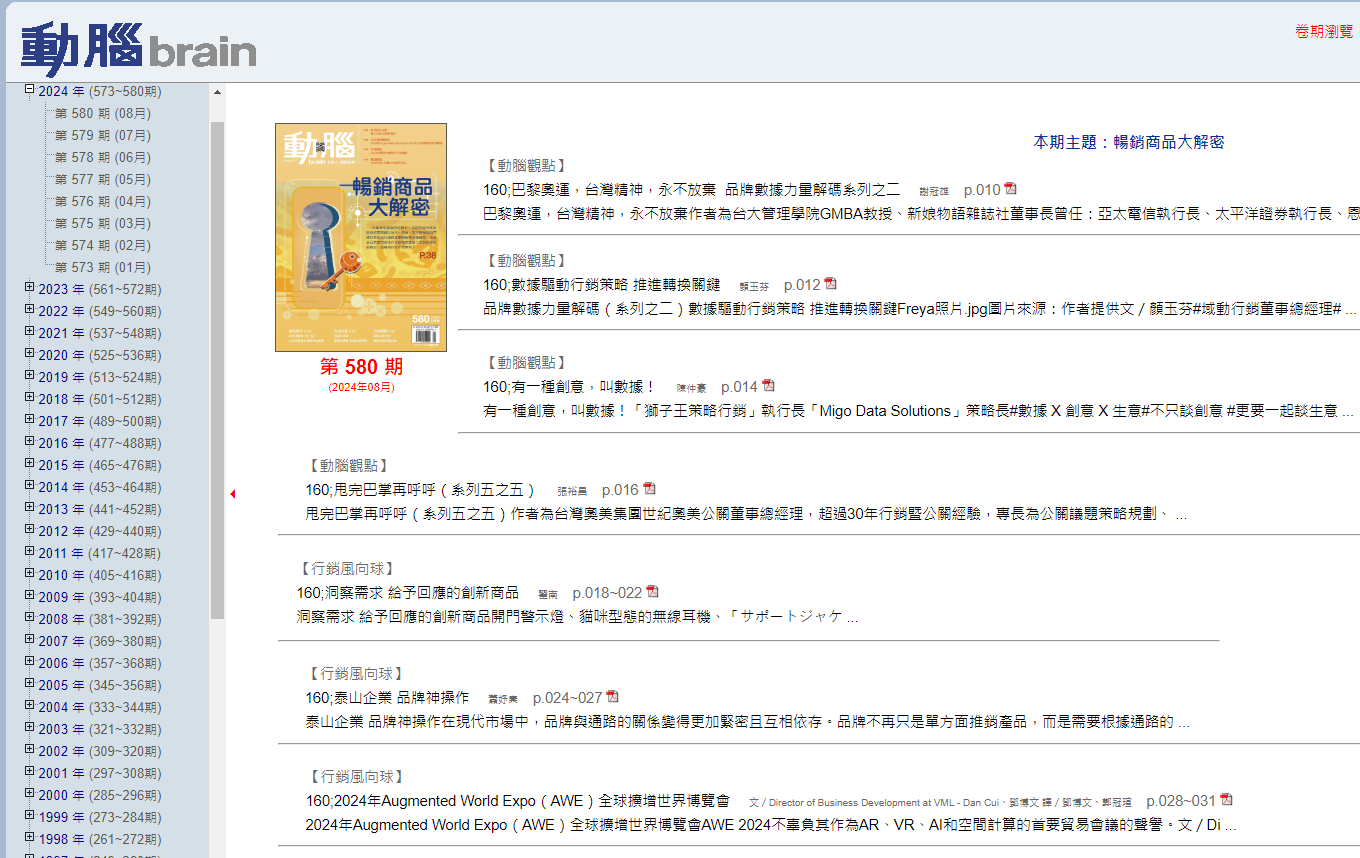The width and height of the screenshot is (1360, 858).
Task: Expand the 2023 年 (561~572期) node
Action: (30, 288)
